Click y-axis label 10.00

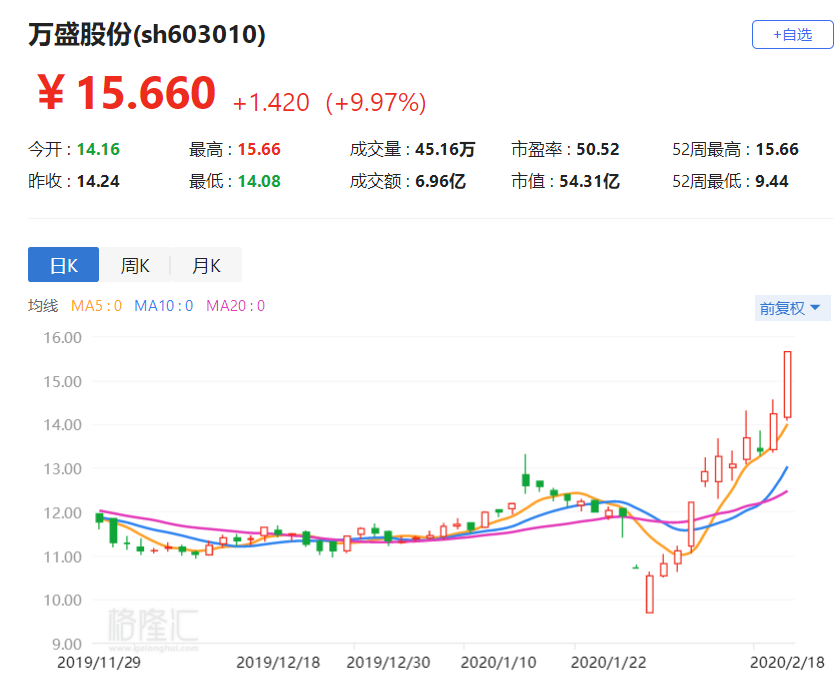(62, 600)
